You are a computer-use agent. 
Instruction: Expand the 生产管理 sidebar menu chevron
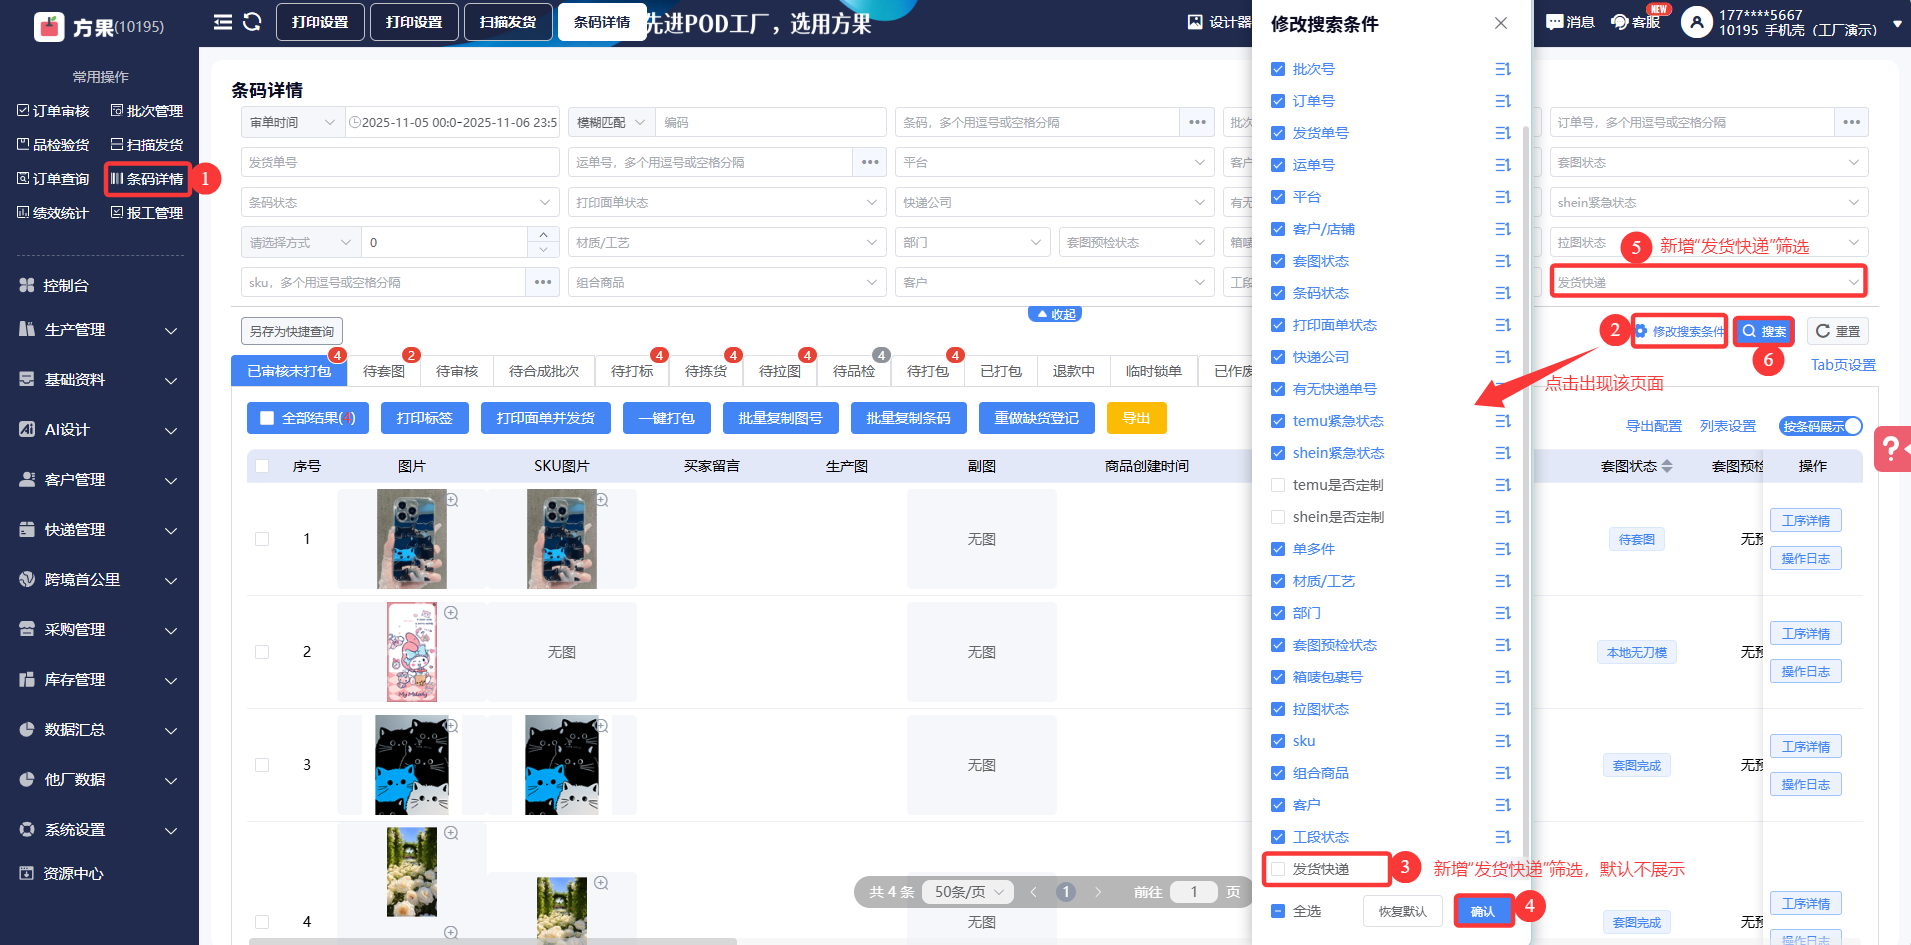pos(171,331)
